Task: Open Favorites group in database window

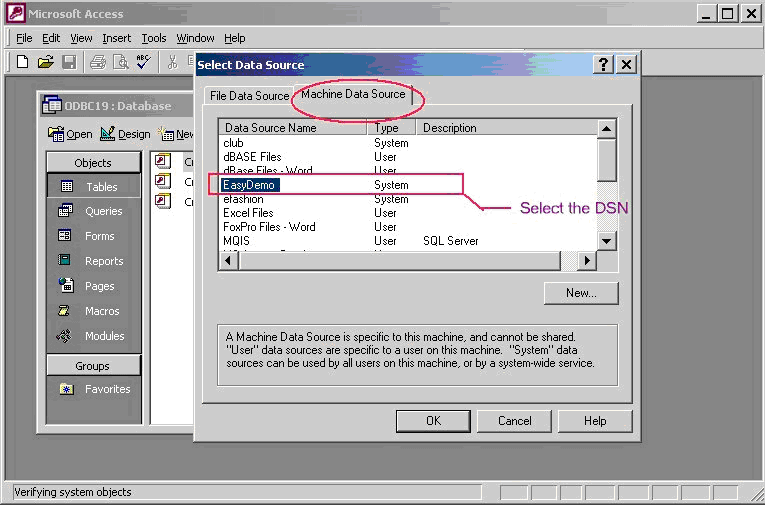Action: pos(93,389)
